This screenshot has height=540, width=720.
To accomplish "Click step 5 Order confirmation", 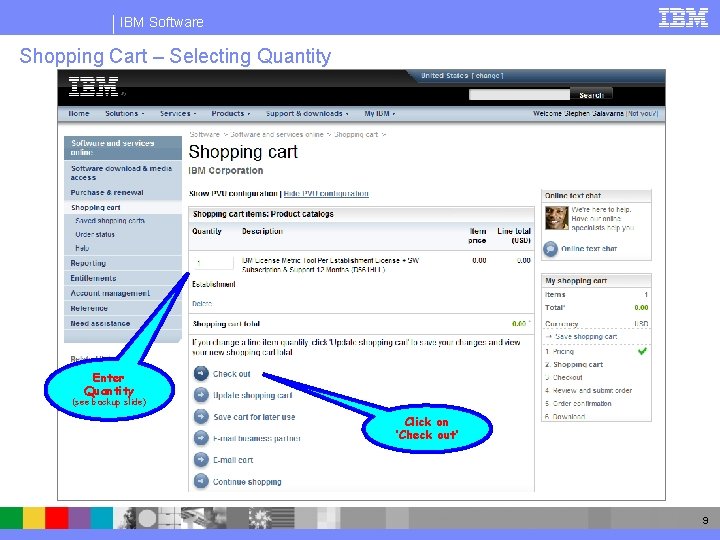I will tap(578, 404).
